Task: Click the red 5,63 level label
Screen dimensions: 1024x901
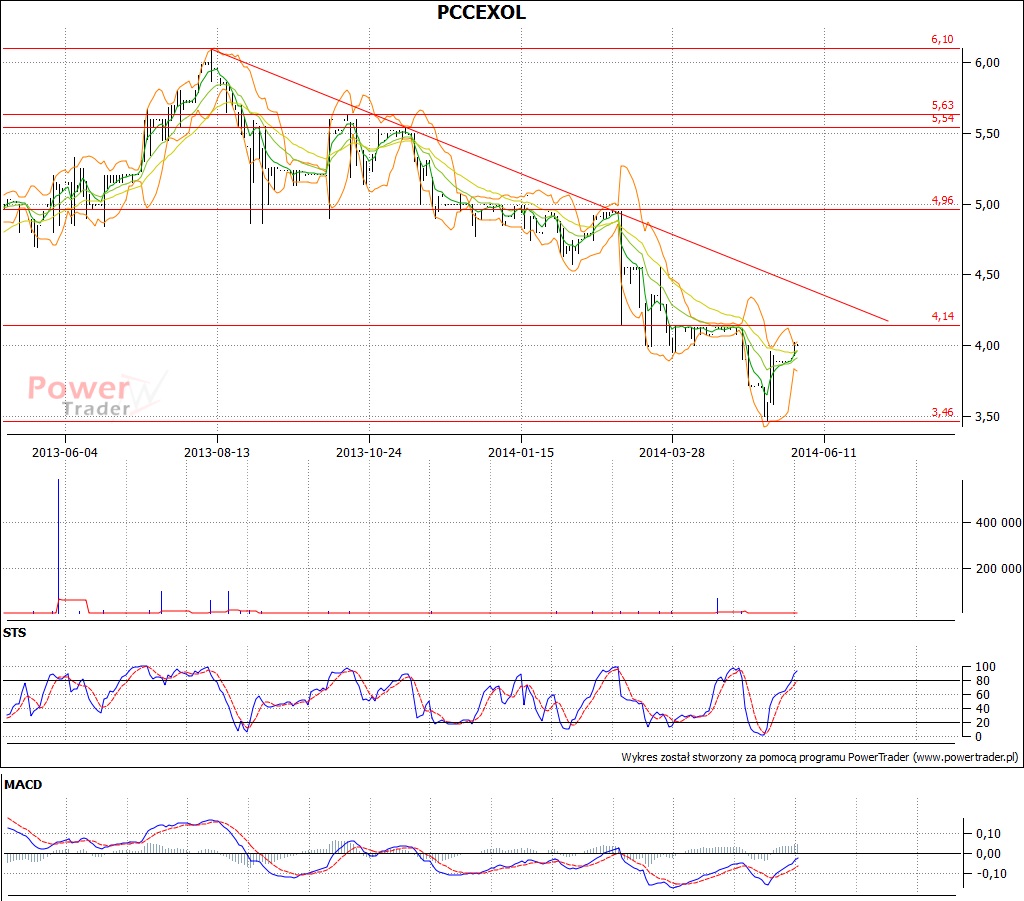Action: [942, 105]
